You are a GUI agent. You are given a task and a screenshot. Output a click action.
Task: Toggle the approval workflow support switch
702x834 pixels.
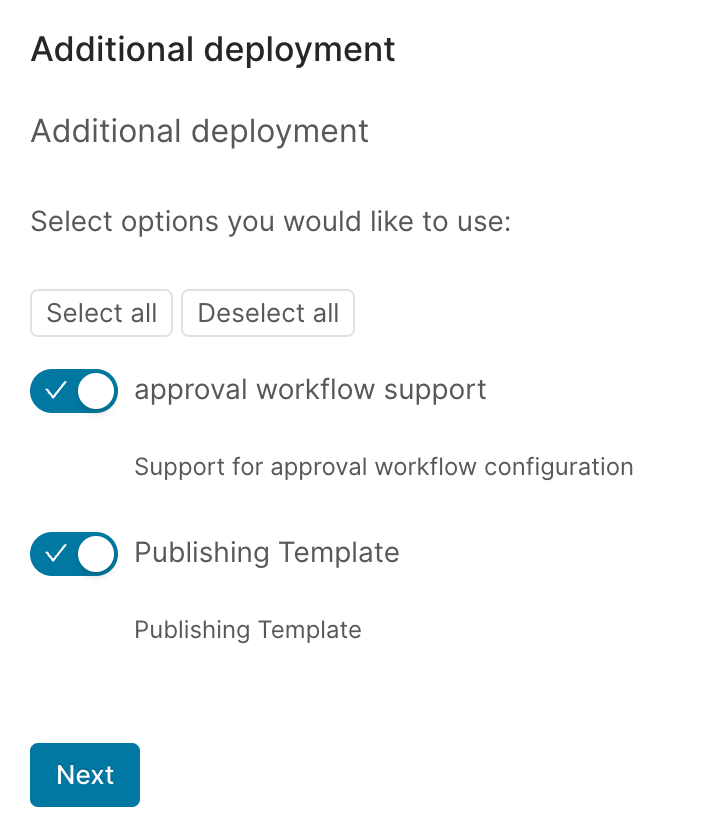(74, 391)
